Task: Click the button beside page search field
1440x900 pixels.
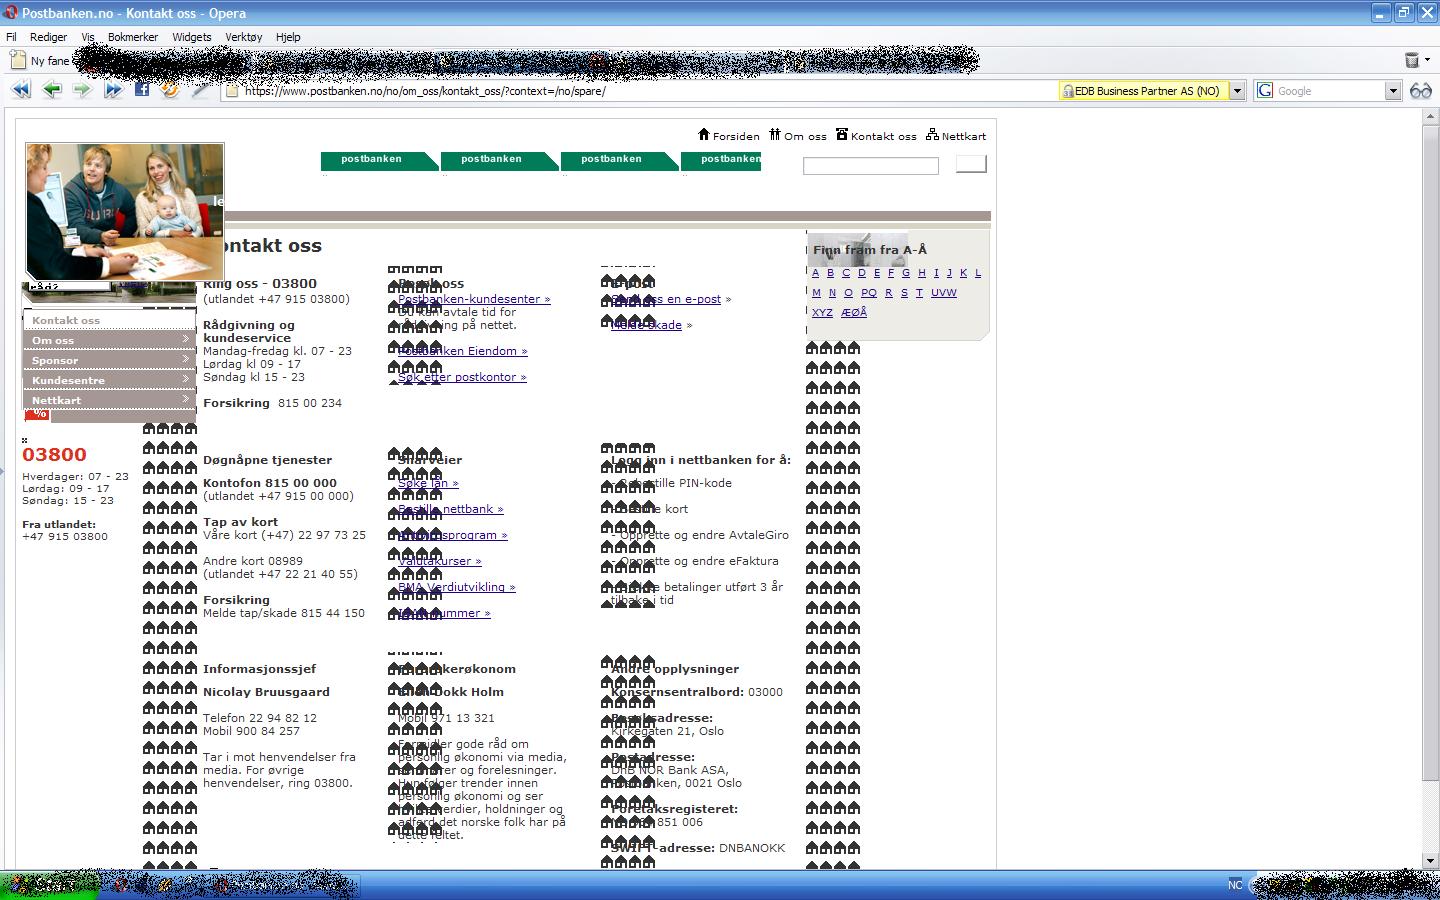Action: (x=971, y=164)
